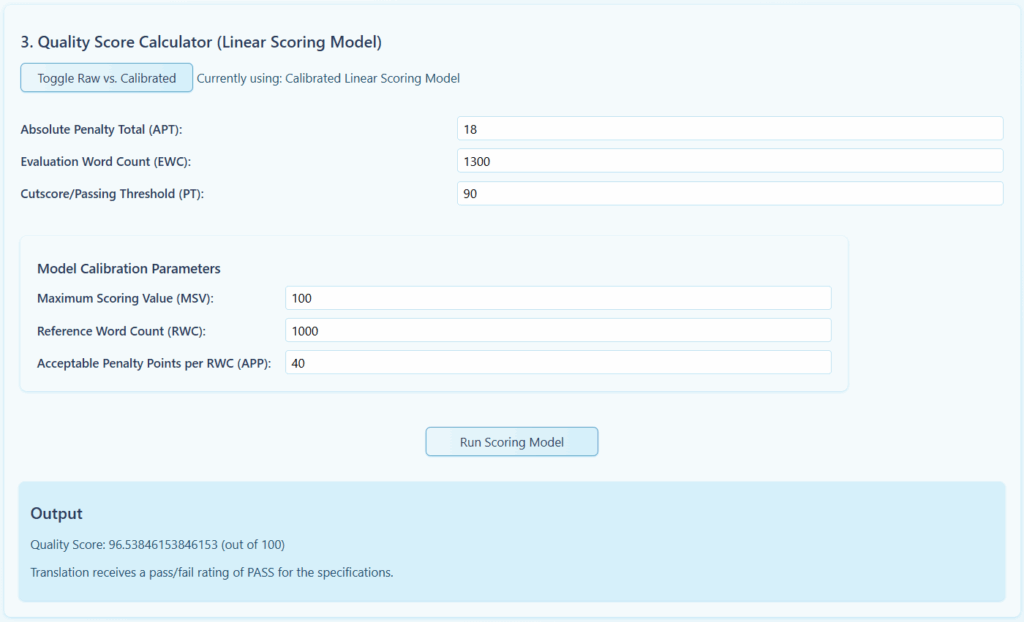Viewport: 1024px width, 622px height.
Task: Click into the Maximum Scoring Value field
Action: click(557, 298)
